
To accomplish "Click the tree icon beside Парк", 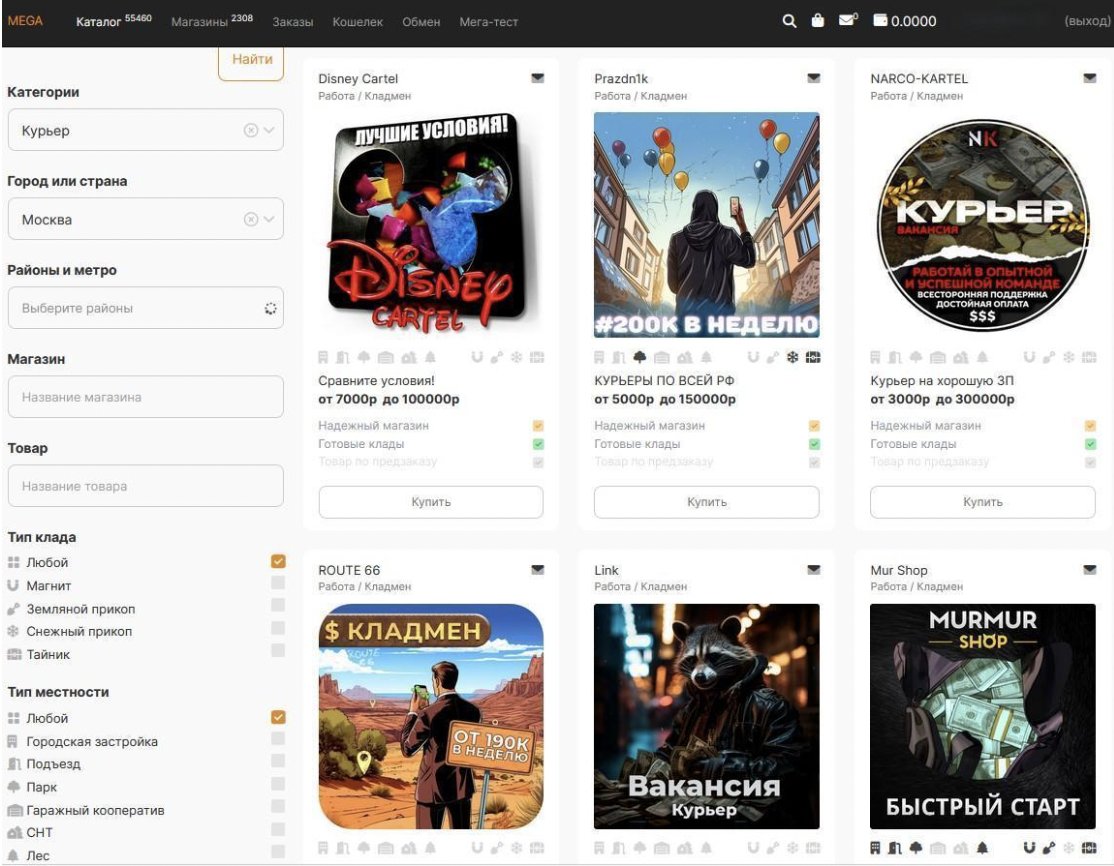I will [13, 786].
